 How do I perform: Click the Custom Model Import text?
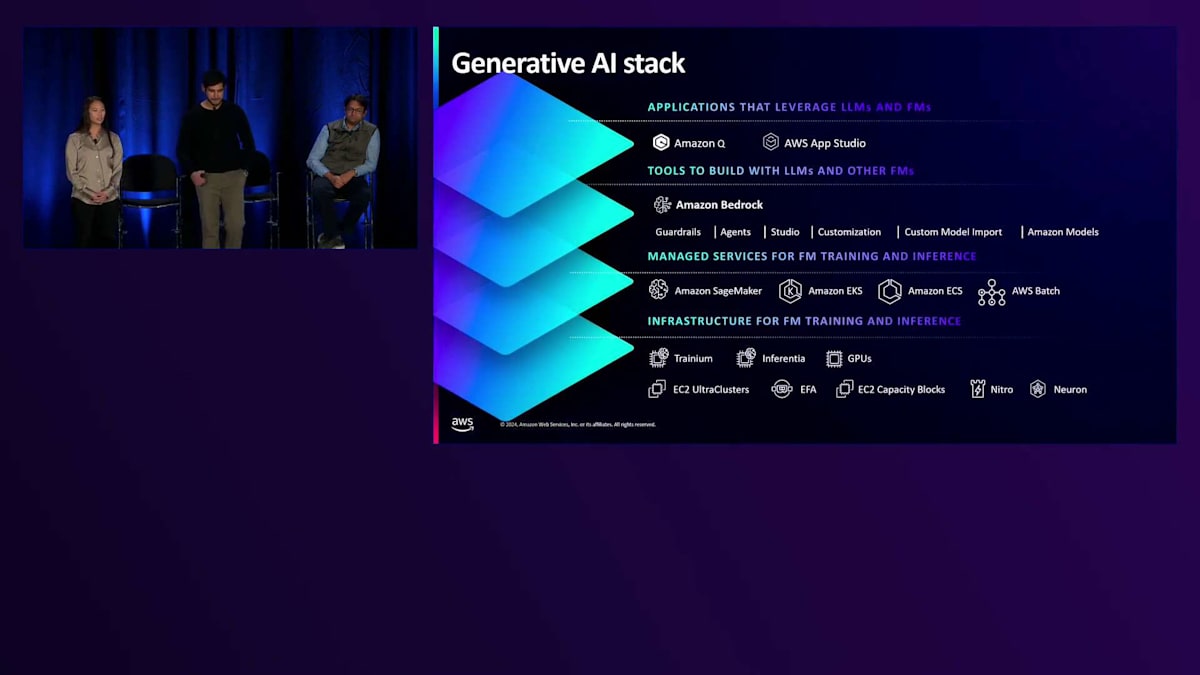(x=953, y=232)
